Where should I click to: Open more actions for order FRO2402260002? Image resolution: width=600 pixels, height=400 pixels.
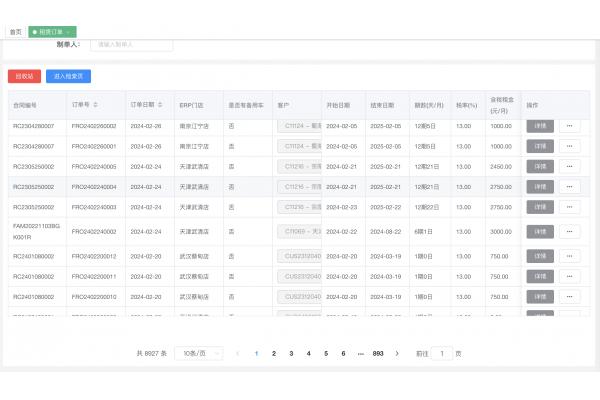click(x=569, y=126)
